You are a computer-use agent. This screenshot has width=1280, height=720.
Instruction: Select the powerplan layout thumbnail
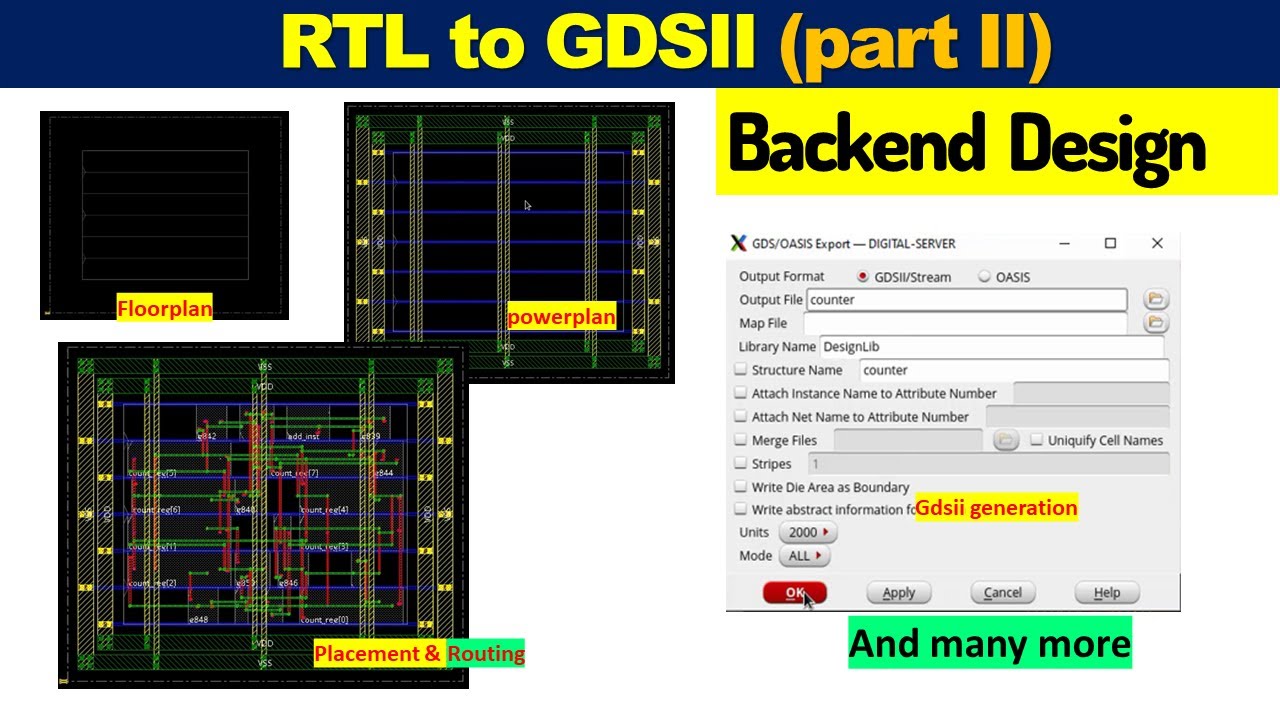pyautogui.click(x=509, y=242)
